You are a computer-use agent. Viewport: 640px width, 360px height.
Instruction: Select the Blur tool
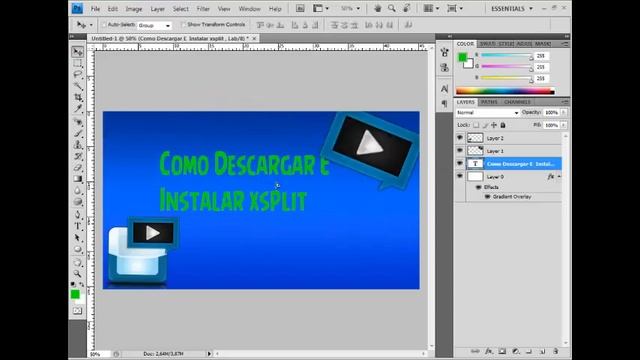point(78,190)
